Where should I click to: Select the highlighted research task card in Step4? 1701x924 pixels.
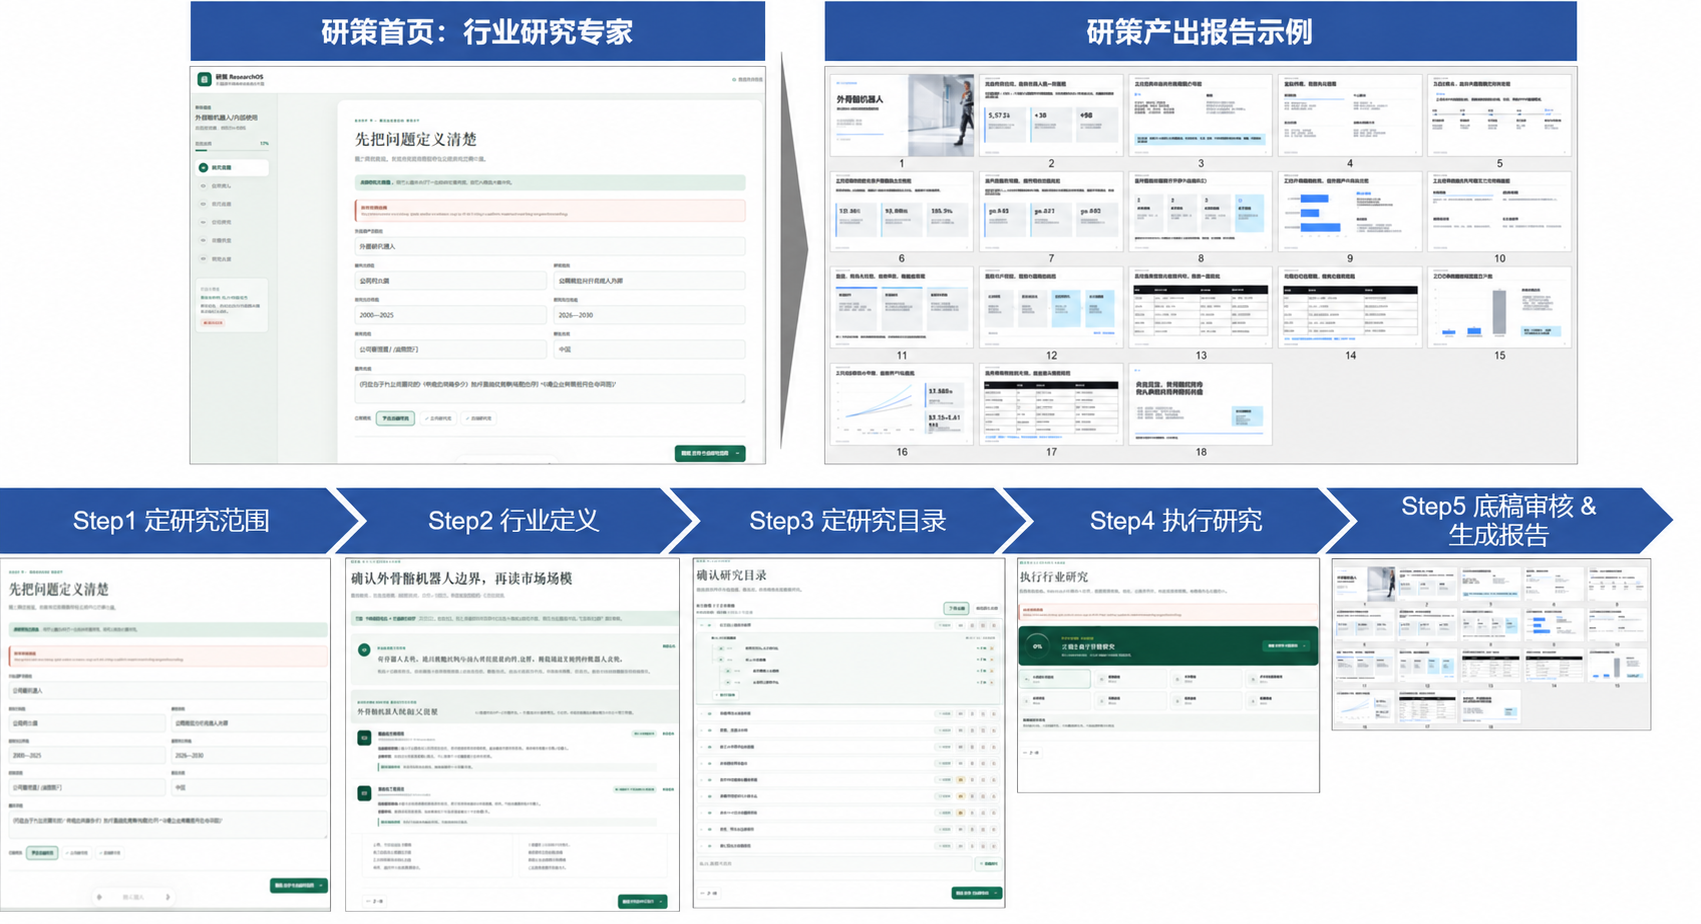[x=1056, y=679]
